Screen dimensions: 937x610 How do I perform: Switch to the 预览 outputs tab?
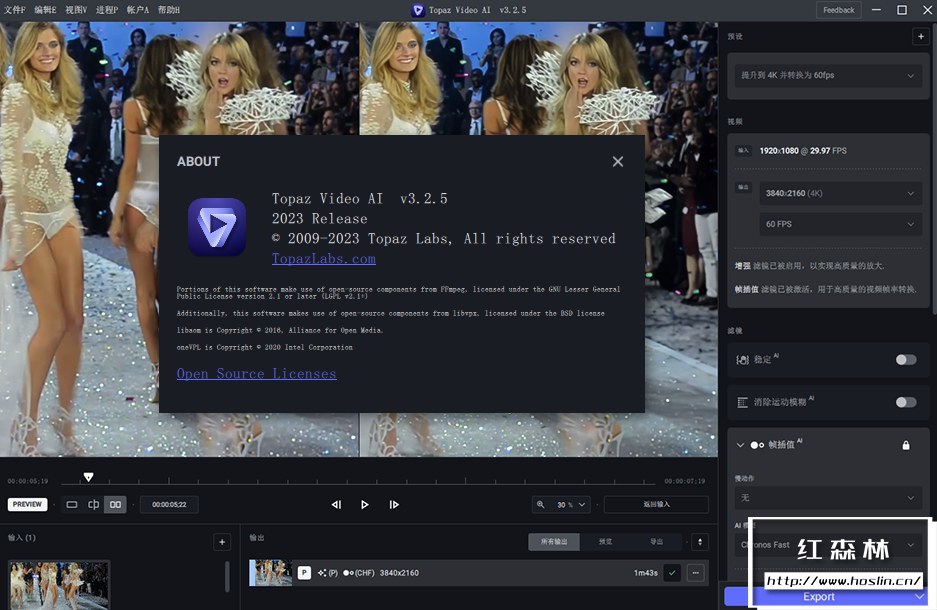tap(605, 542)
